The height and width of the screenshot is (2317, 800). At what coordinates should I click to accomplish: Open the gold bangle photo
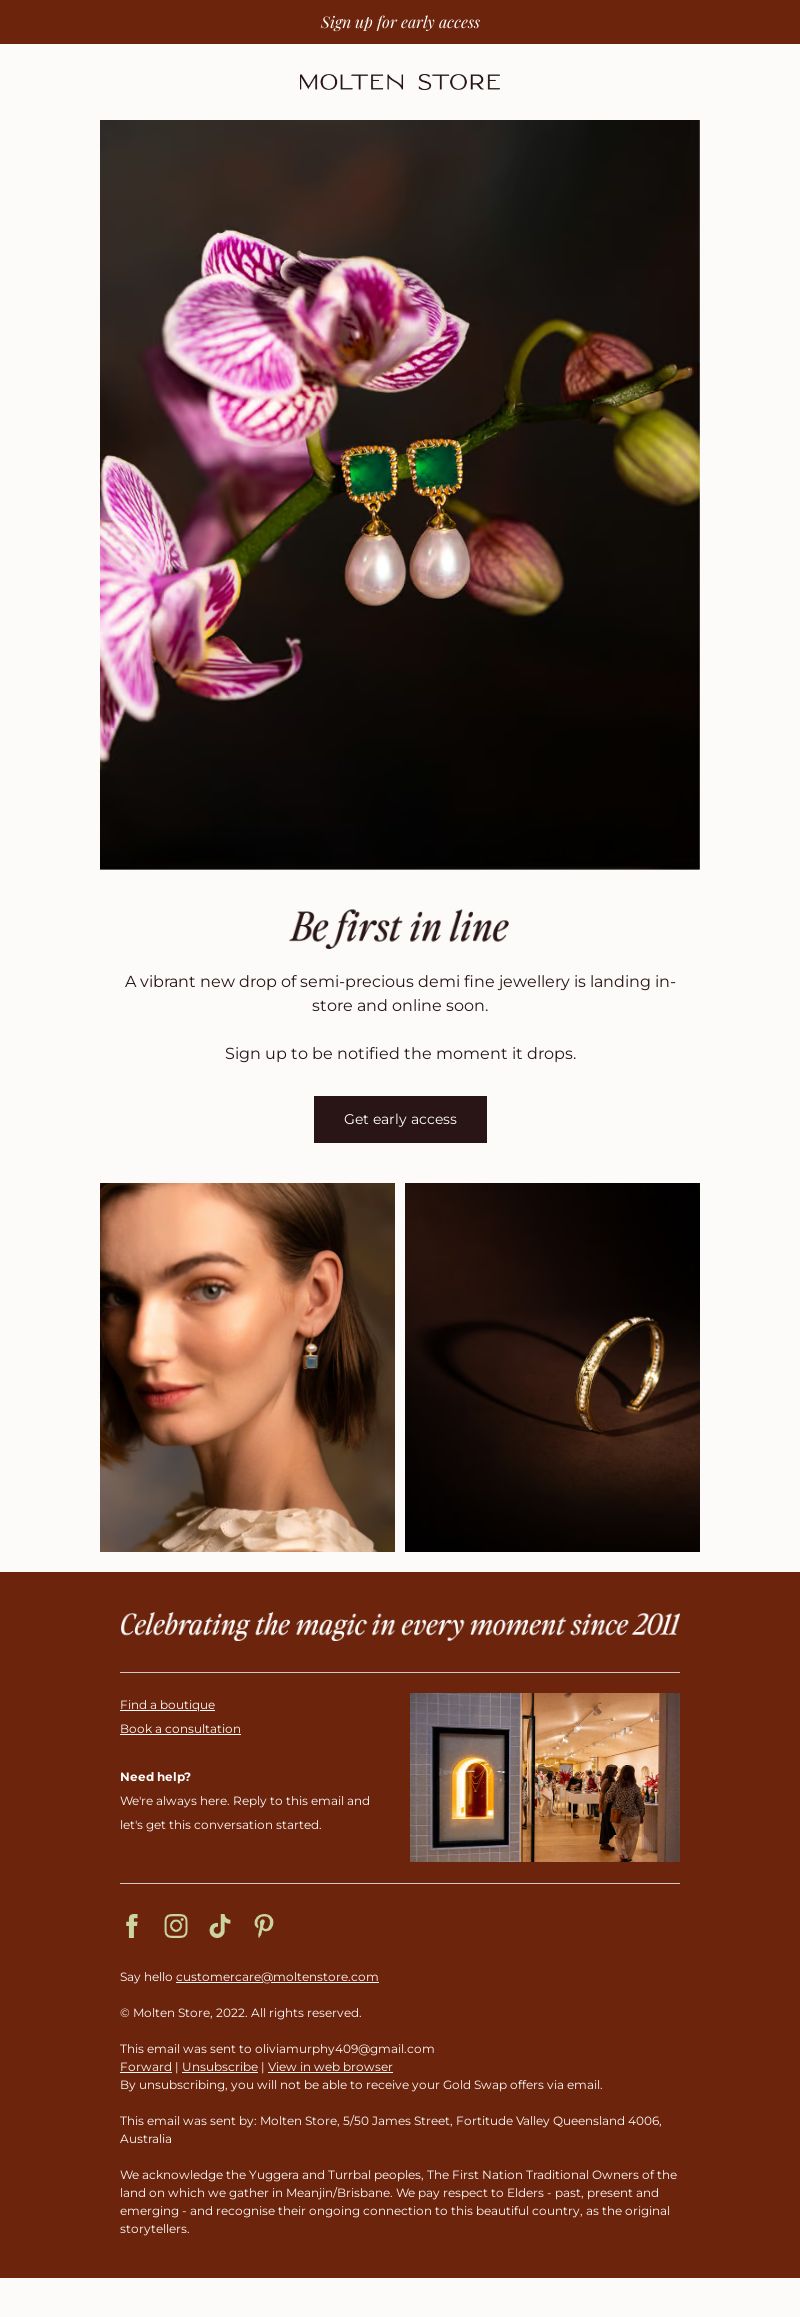[x=552, y=1367]
